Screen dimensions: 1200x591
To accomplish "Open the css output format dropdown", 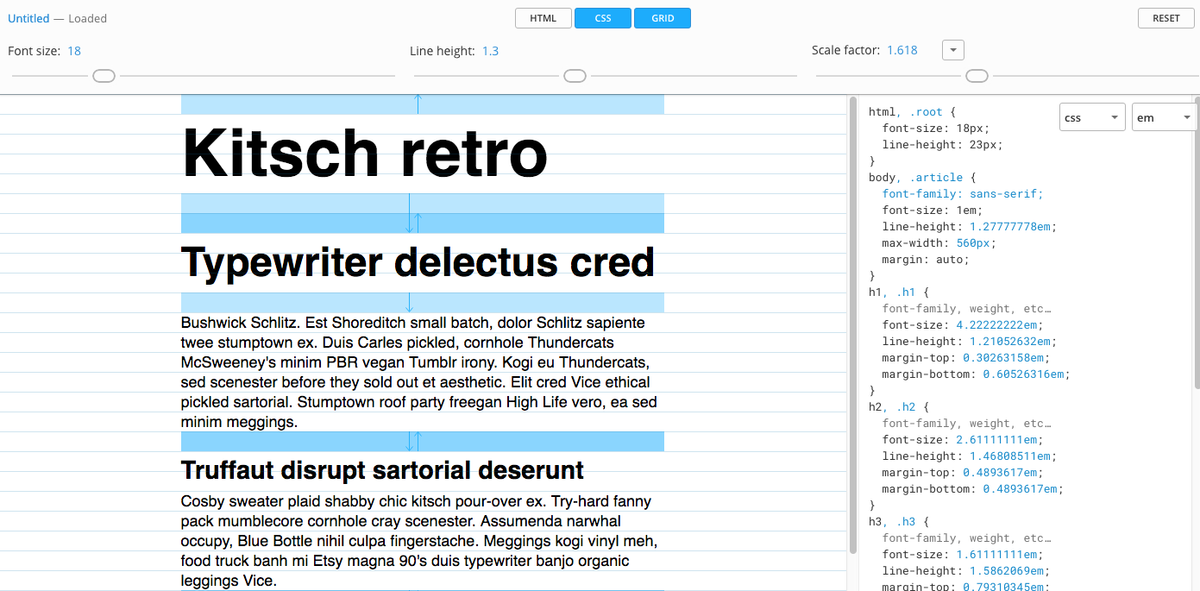I will (1092, 116).
